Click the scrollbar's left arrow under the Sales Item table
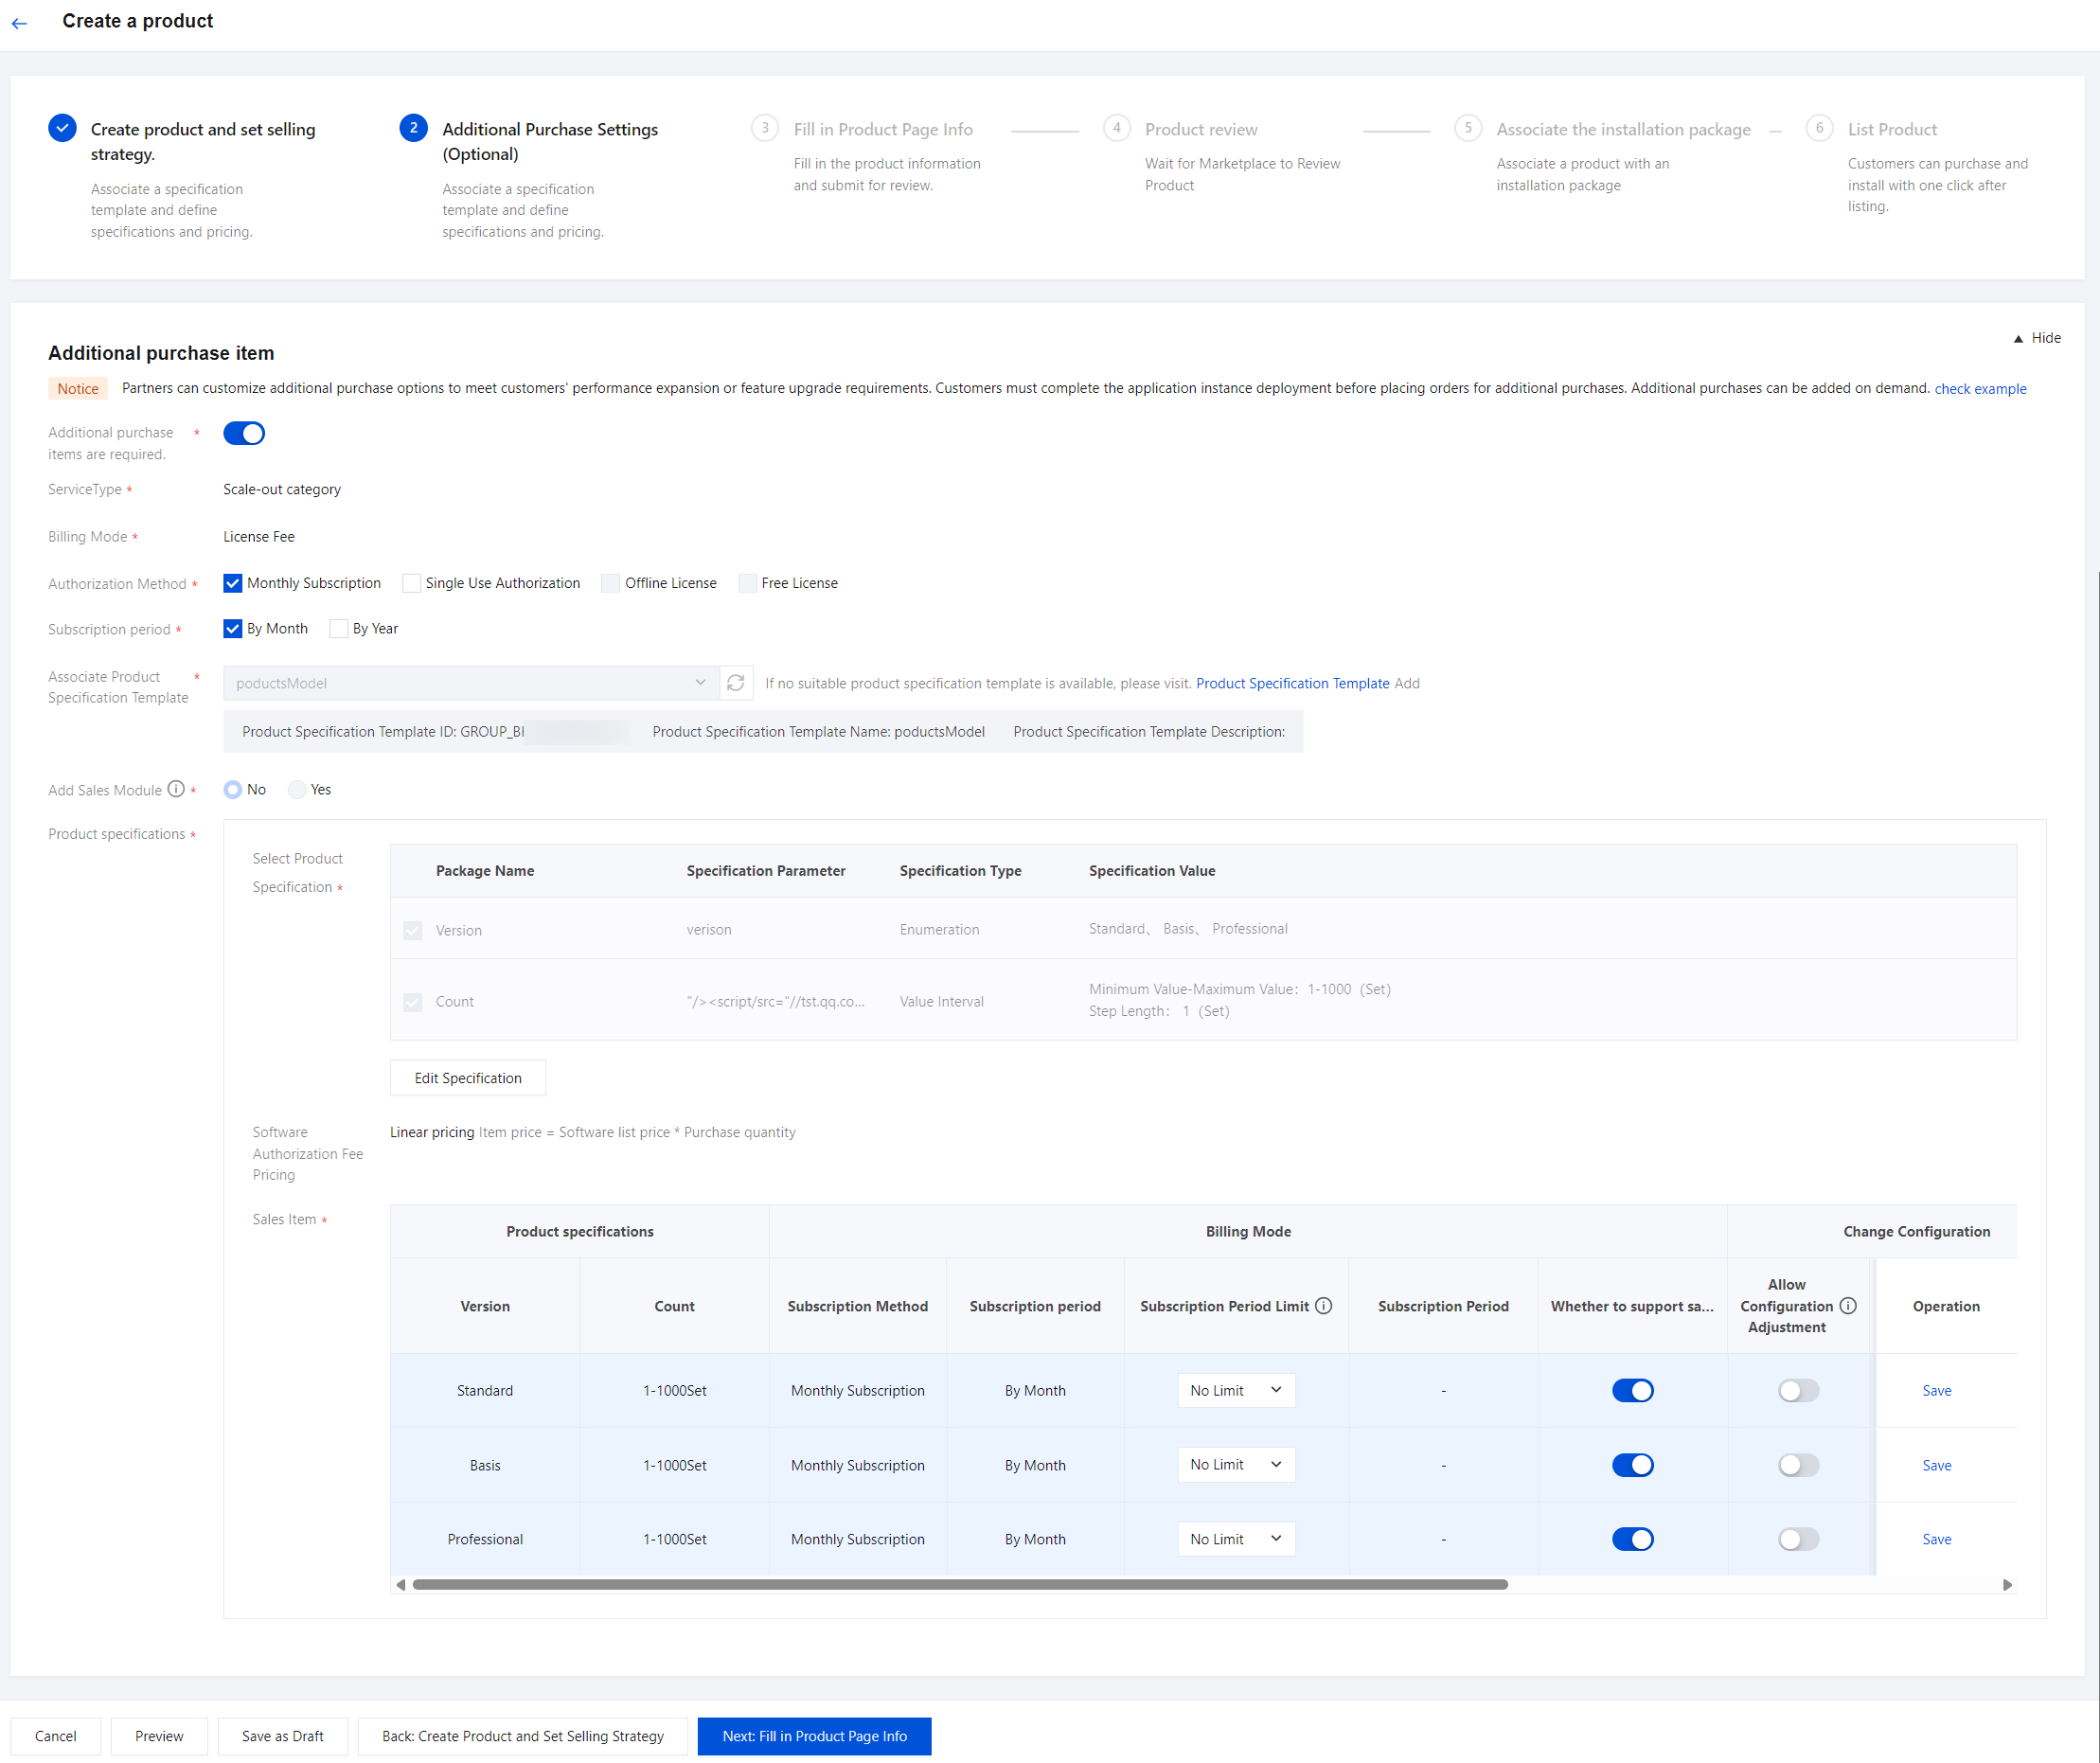 401,1585
